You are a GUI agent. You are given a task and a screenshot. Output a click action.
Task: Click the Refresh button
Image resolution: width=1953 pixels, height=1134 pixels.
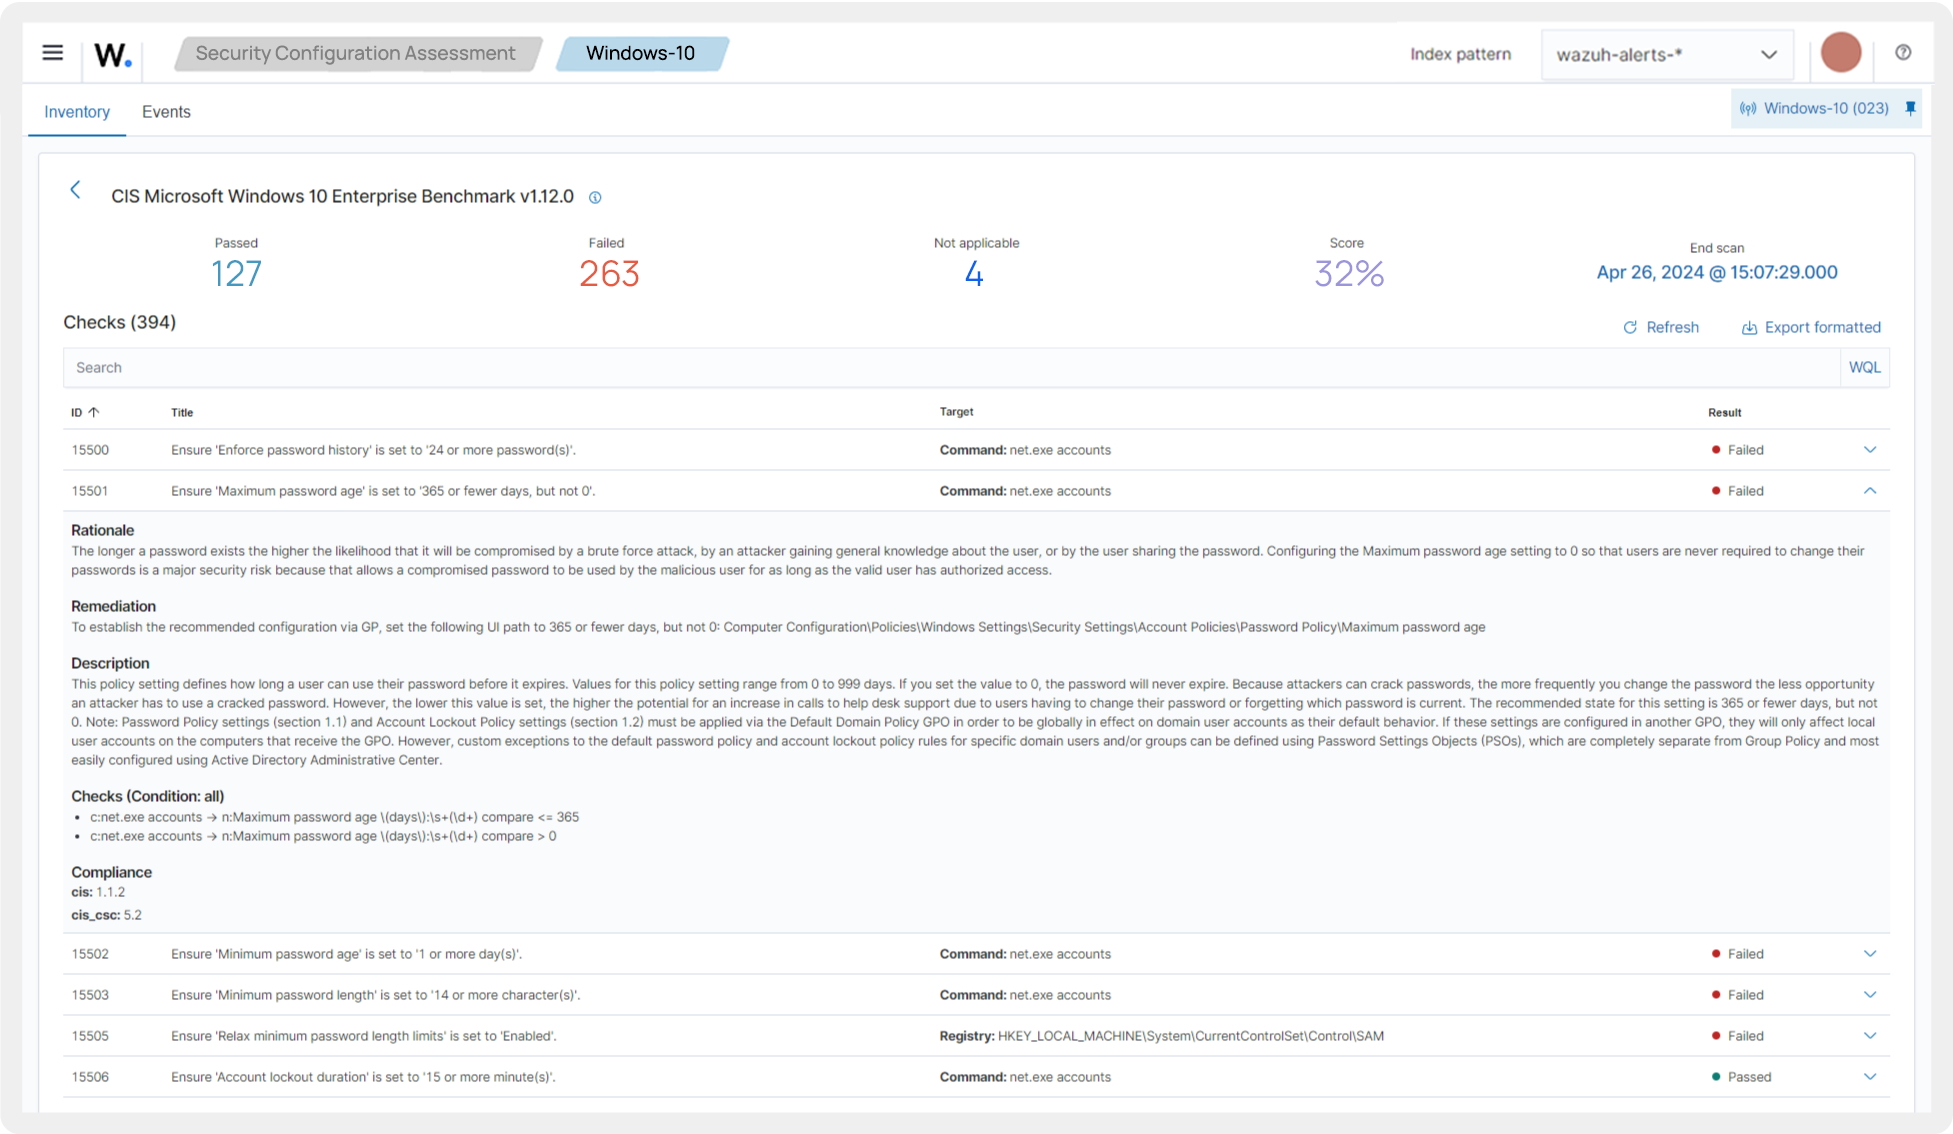click(x=1661, y=327)
